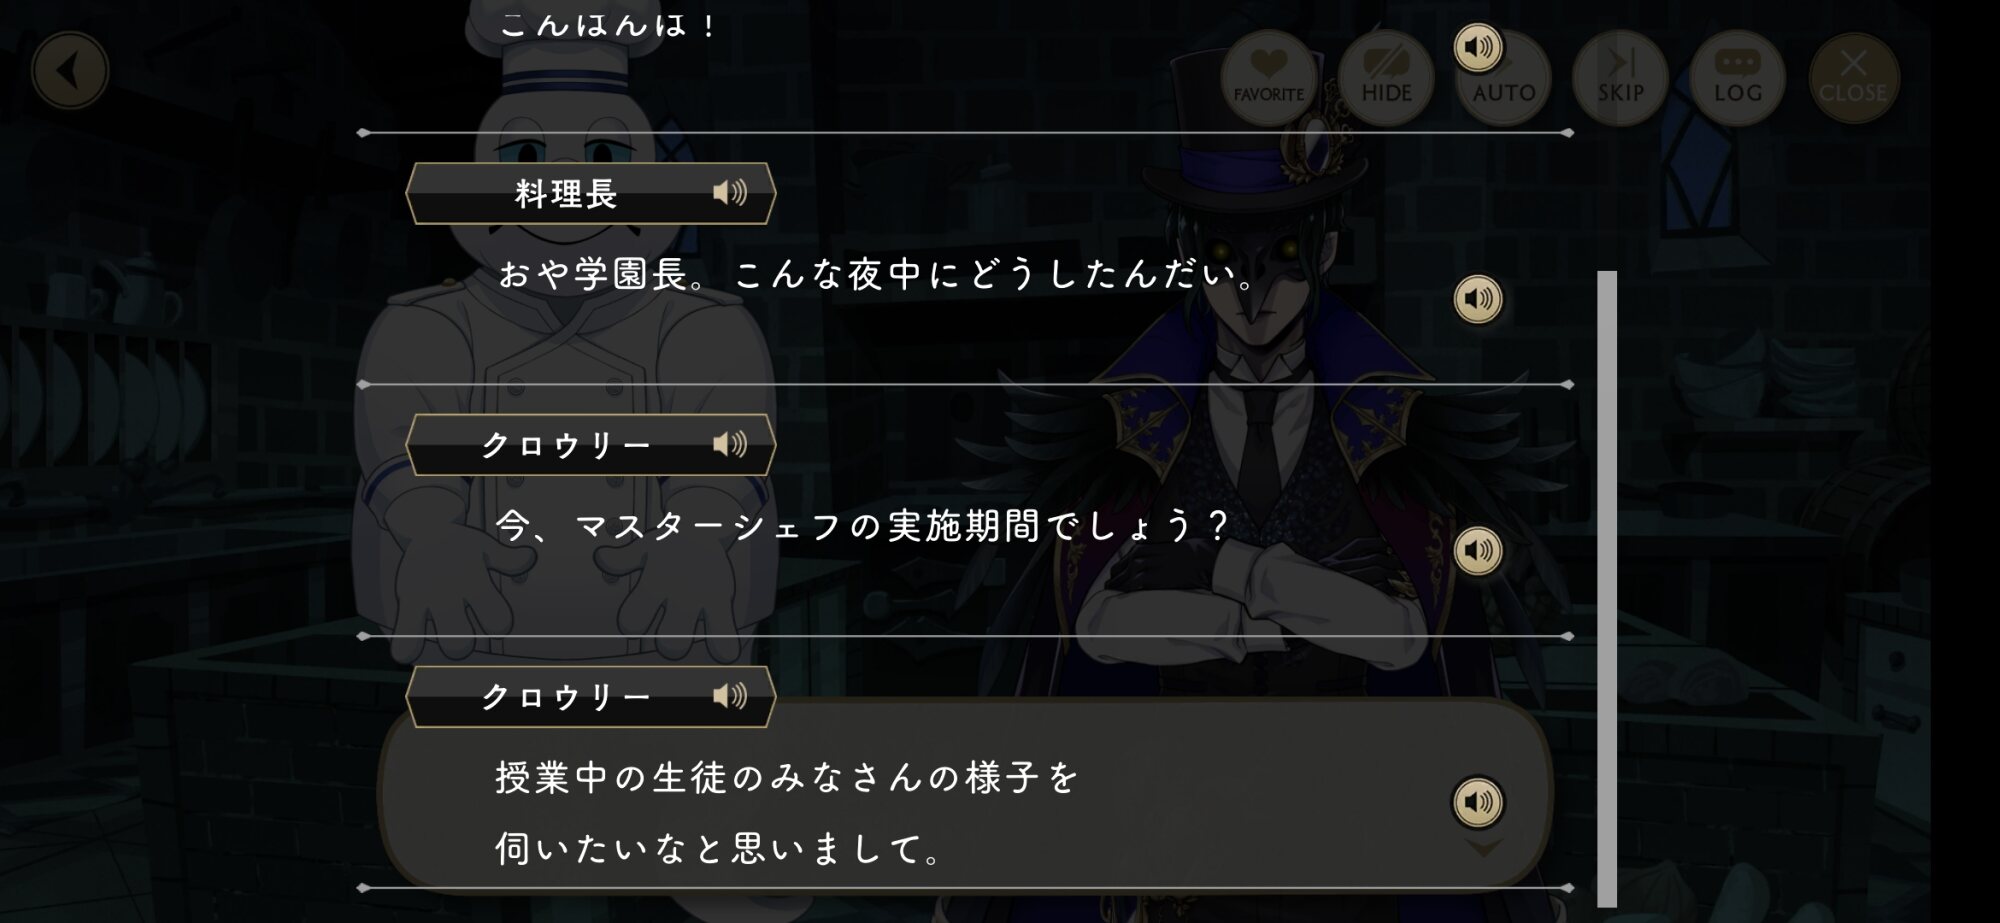Replay audio for おや学園長 line

[x=1478, y=299]
